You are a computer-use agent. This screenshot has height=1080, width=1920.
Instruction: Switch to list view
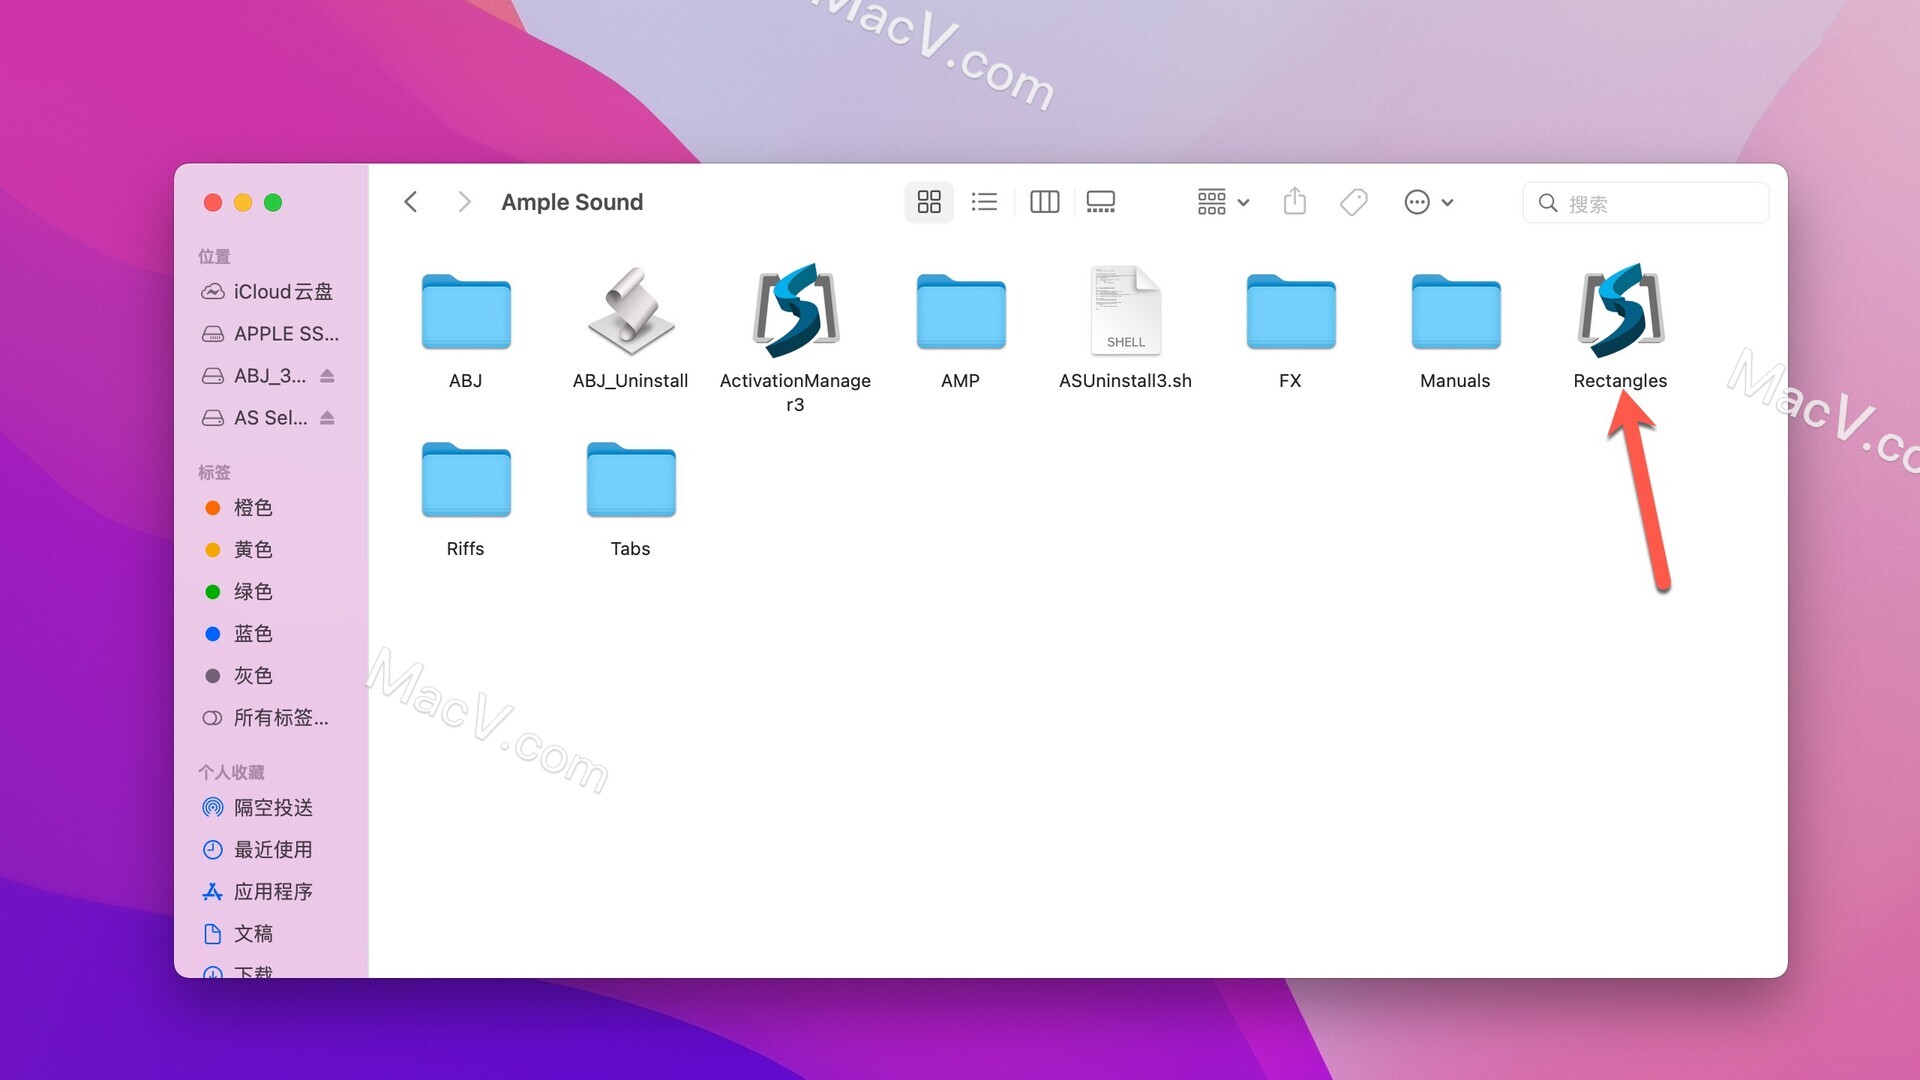(x=985, y=202)
